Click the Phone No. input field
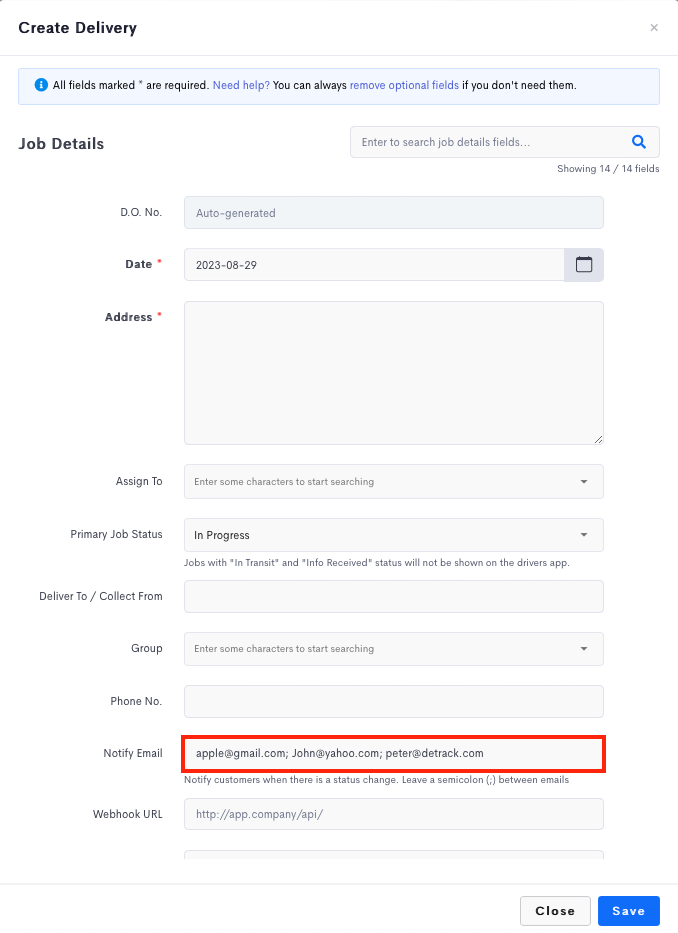This screenshot has height=933, width=678. pyautogui.click(x=393, y=701)
